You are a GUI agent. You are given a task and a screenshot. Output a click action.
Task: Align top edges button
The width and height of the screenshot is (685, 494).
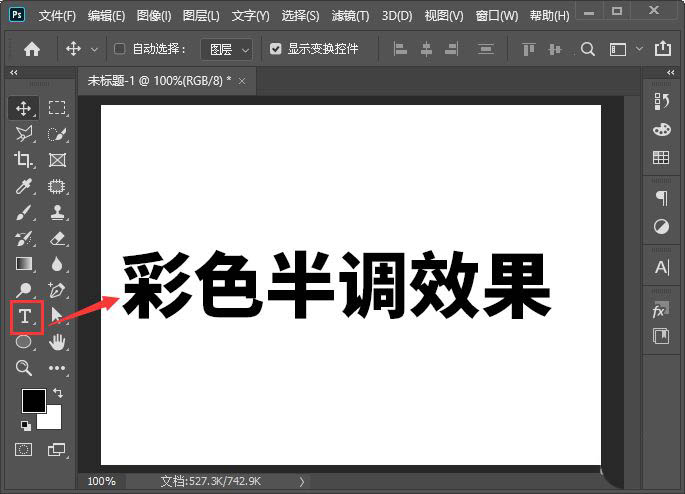529,49
